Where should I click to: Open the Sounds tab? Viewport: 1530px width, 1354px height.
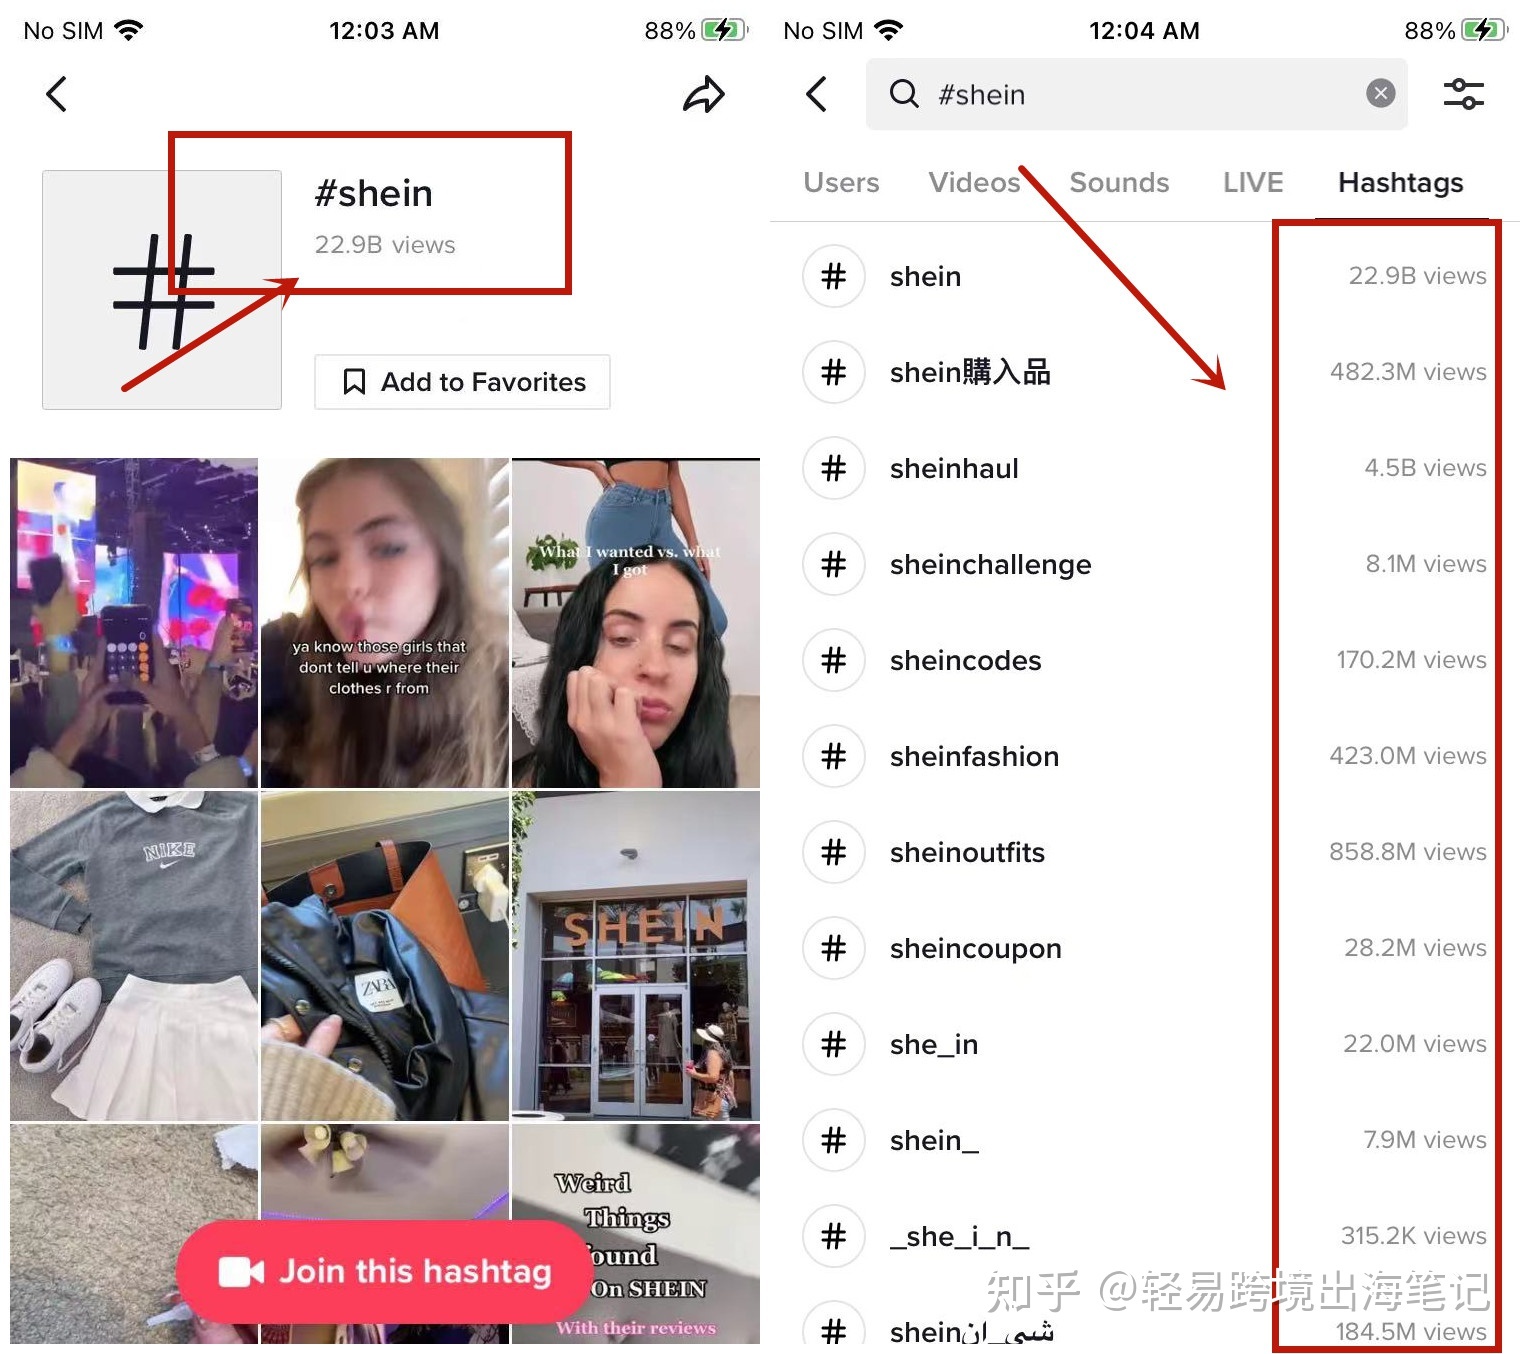[1119, 182]
